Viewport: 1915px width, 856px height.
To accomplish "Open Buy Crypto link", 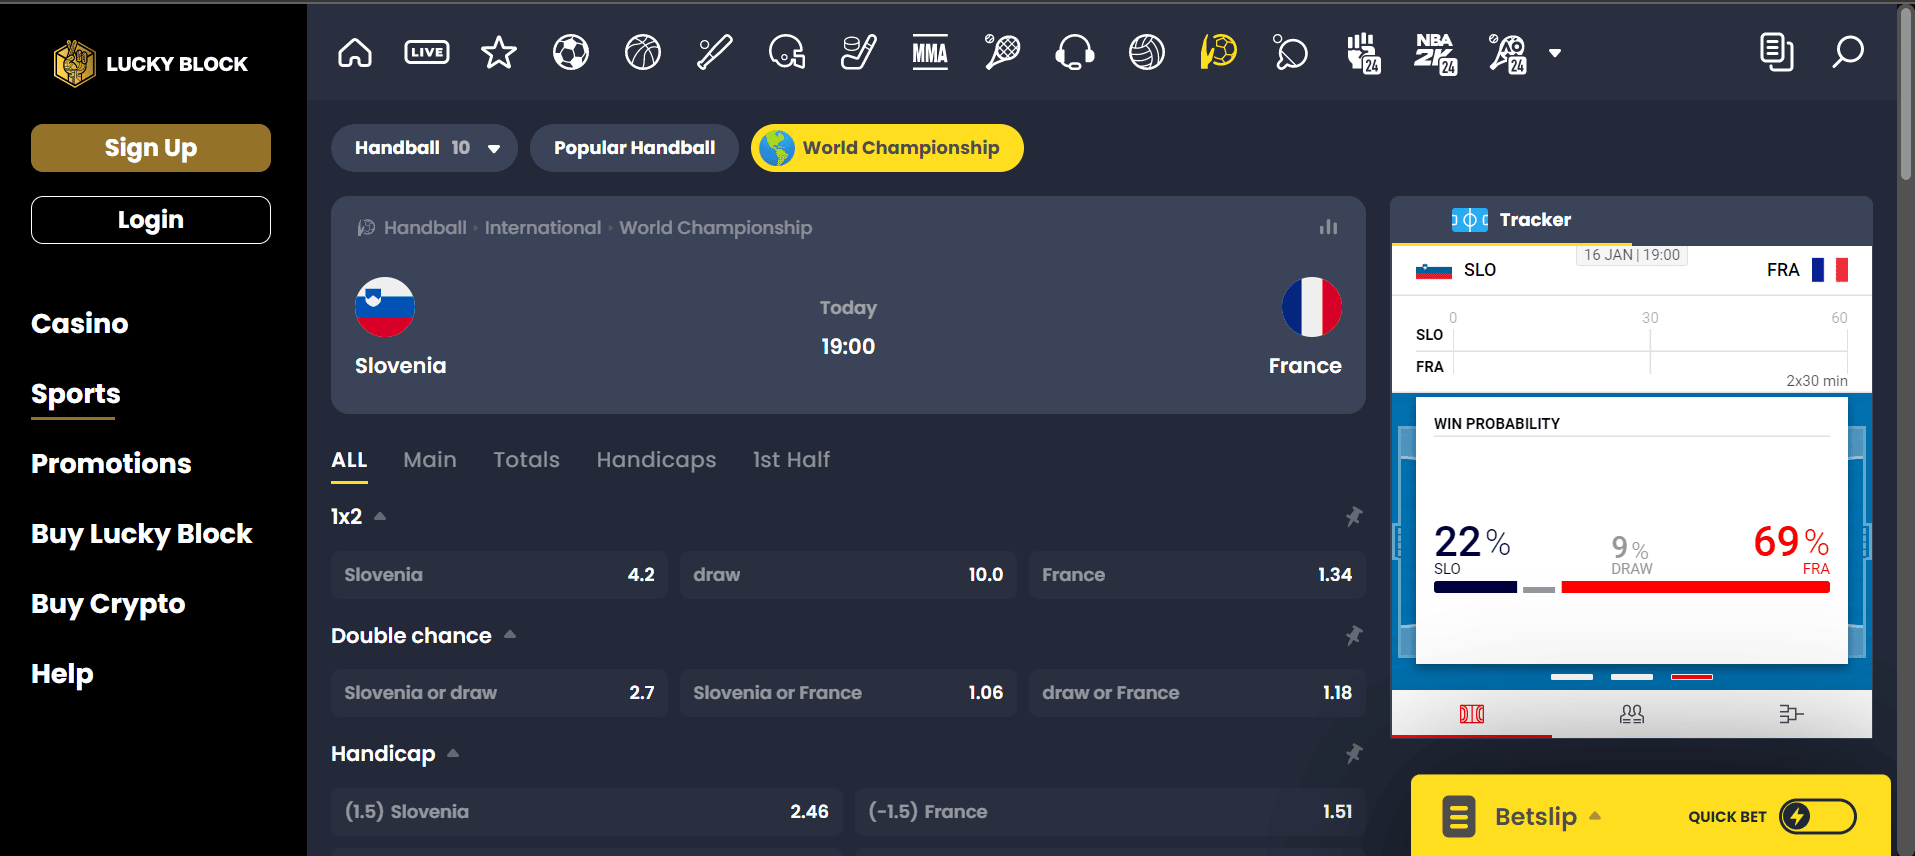I will pos(108,603).
